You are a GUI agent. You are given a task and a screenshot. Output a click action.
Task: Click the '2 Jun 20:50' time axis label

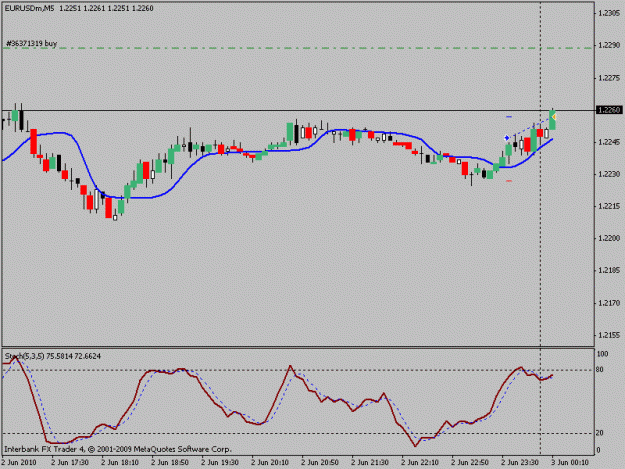pyautogui.click(x=320, y=463)
